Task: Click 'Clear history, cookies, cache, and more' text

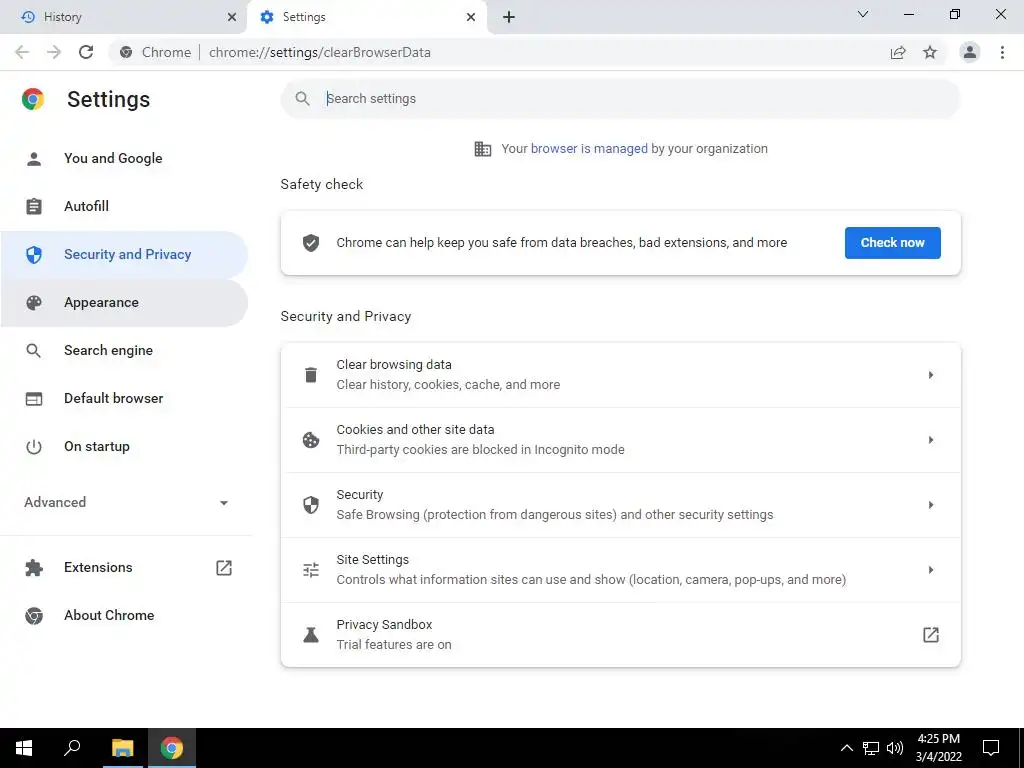Action: [x=448, y=385]
